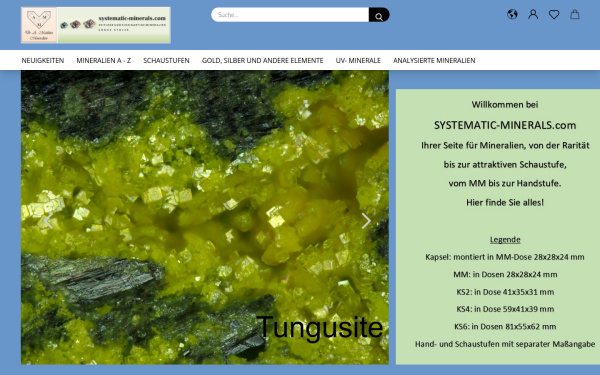This screenshot has height=375, width=600.
Task: Open the UV- Minerale menu item
Action: [x=358, y=60]
